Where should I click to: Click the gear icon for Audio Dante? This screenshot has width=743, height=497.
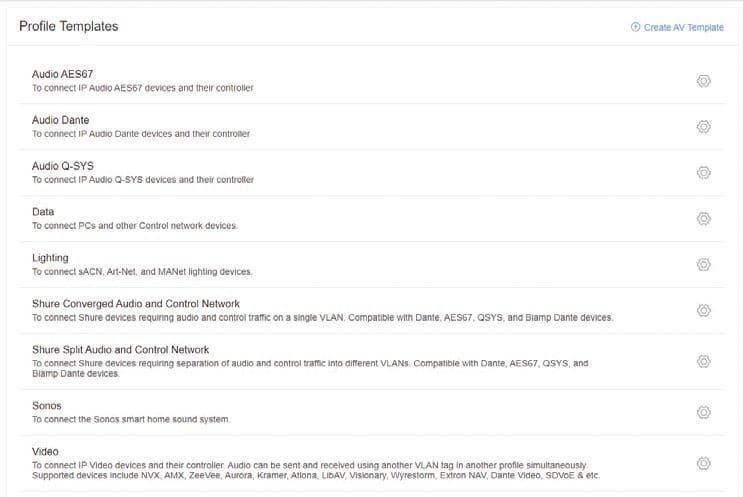coord(703,127)
